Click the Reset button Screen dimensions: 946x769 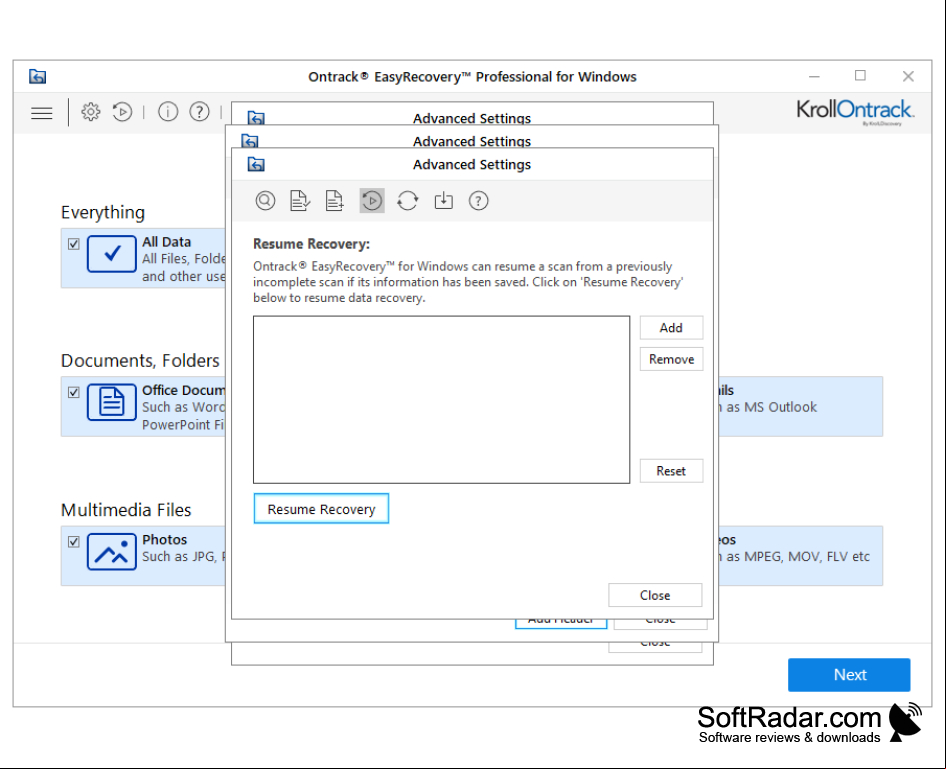point(671,471)
